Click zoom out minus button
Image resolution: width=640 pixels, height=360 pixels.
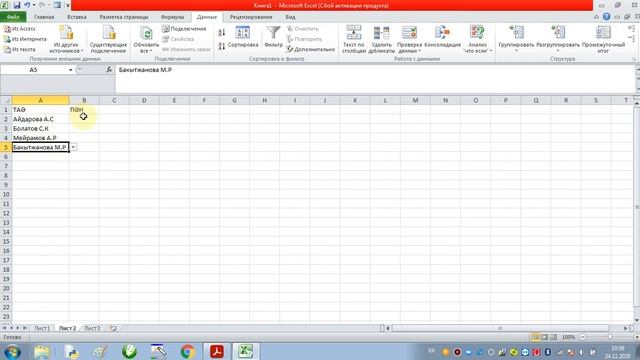(583, 337)
